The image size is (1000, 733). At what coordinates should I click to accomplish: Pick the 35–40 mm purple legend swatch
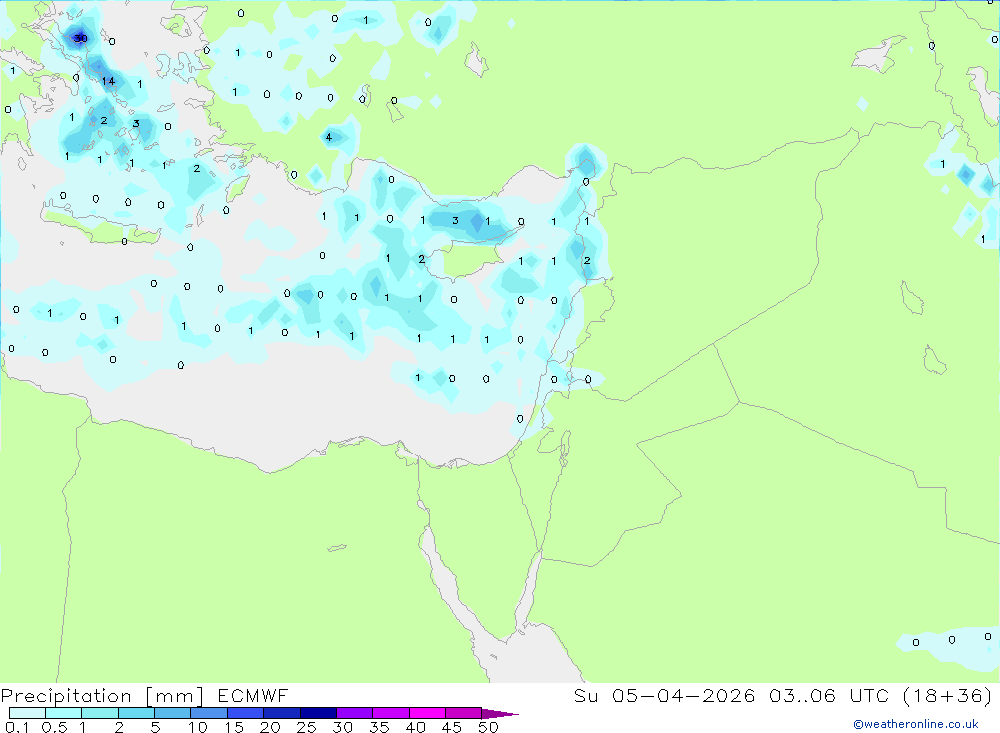click(390, 713)
